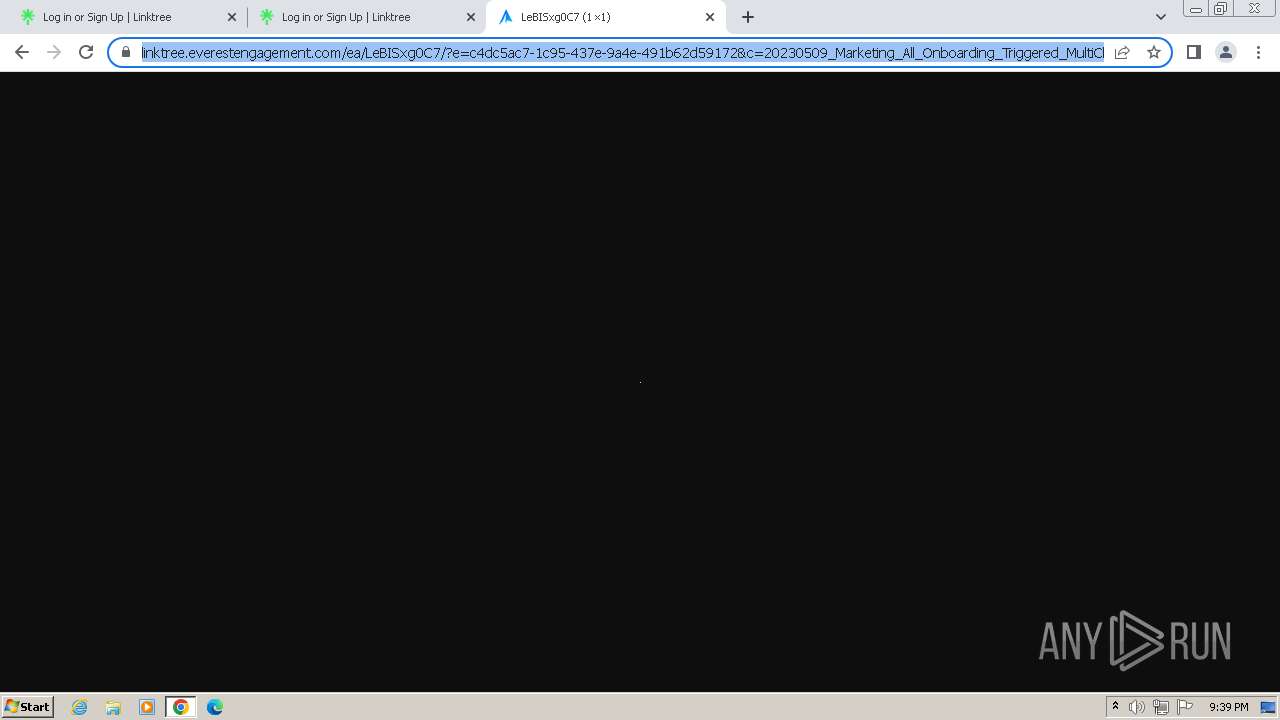Bookmark this page with star

pyautogui.click(x=1154, y=52)
